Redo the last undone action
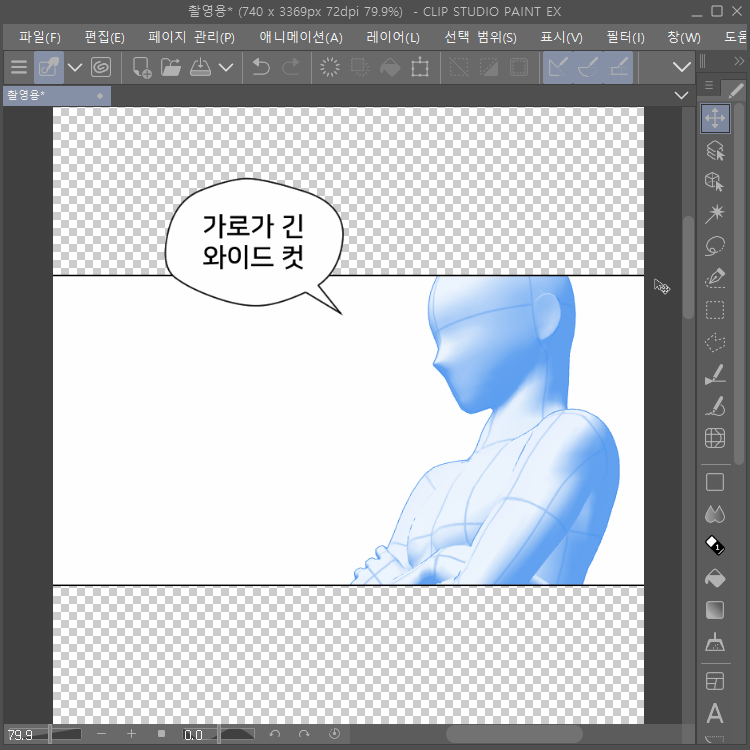 (290, 67)
